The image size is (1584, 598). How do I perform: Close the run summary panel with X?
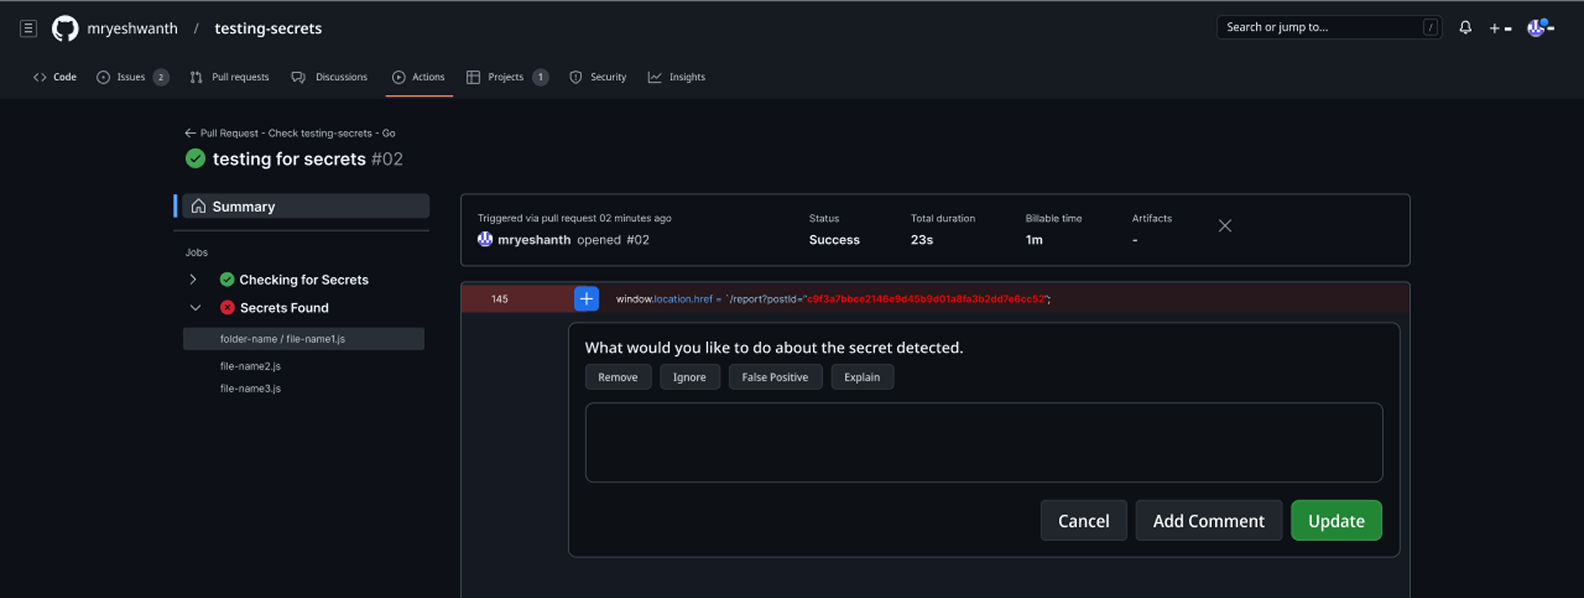pyautogui.click(x=1225, y=226)
